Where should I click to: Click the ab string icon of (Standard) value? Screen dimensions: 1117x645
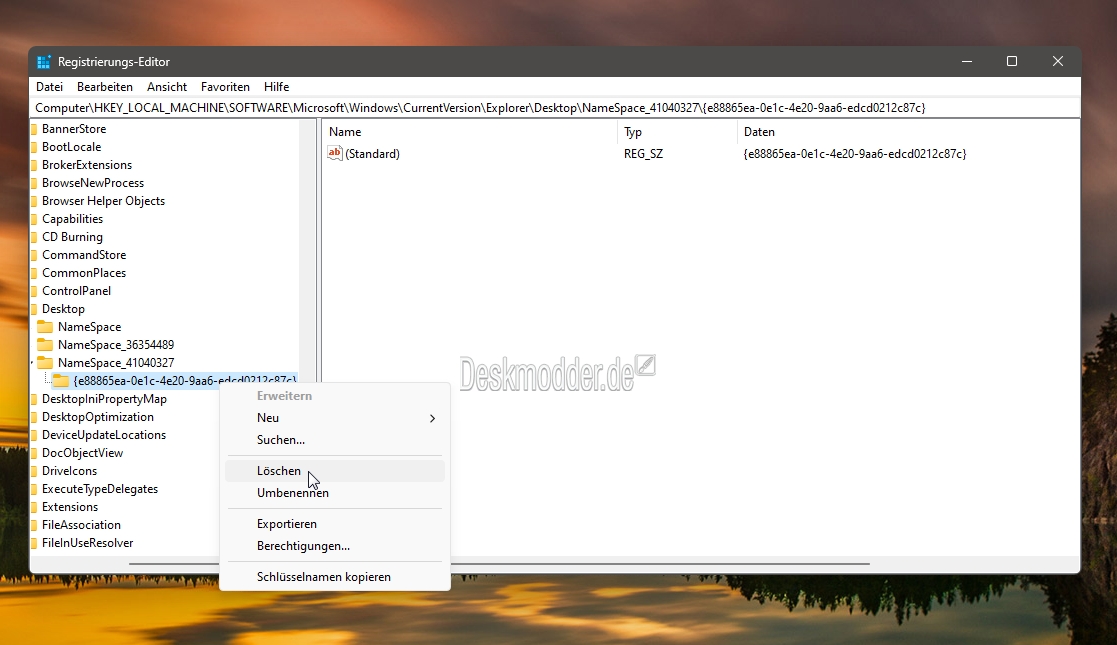[x=335, y=153]
